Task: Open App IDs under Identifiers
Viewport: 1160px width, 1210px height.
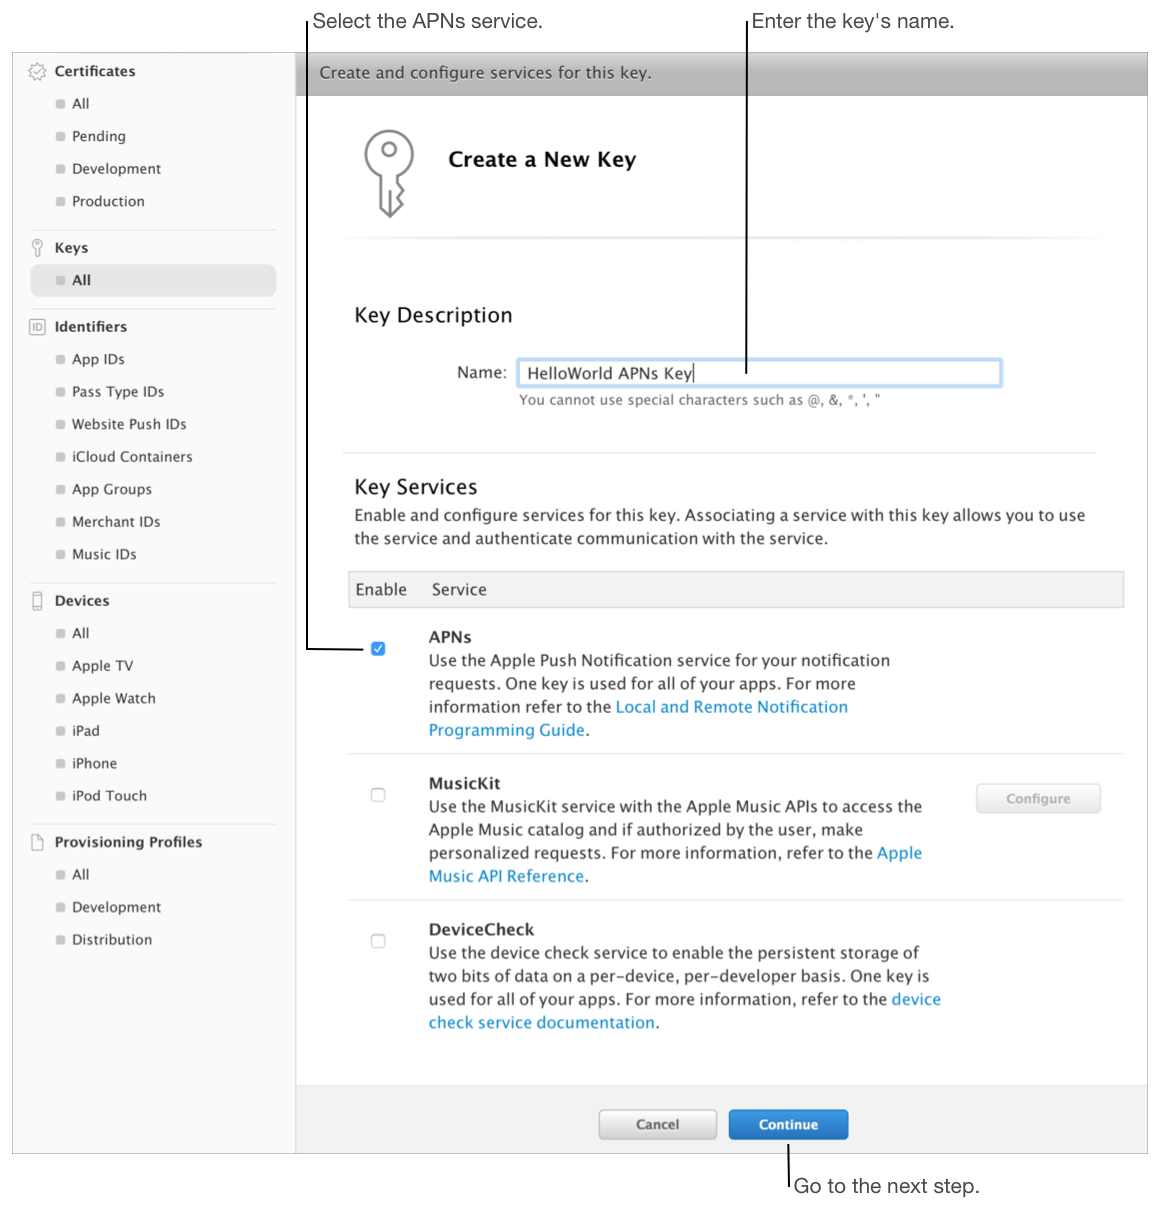Action: [x=98, y=359]
